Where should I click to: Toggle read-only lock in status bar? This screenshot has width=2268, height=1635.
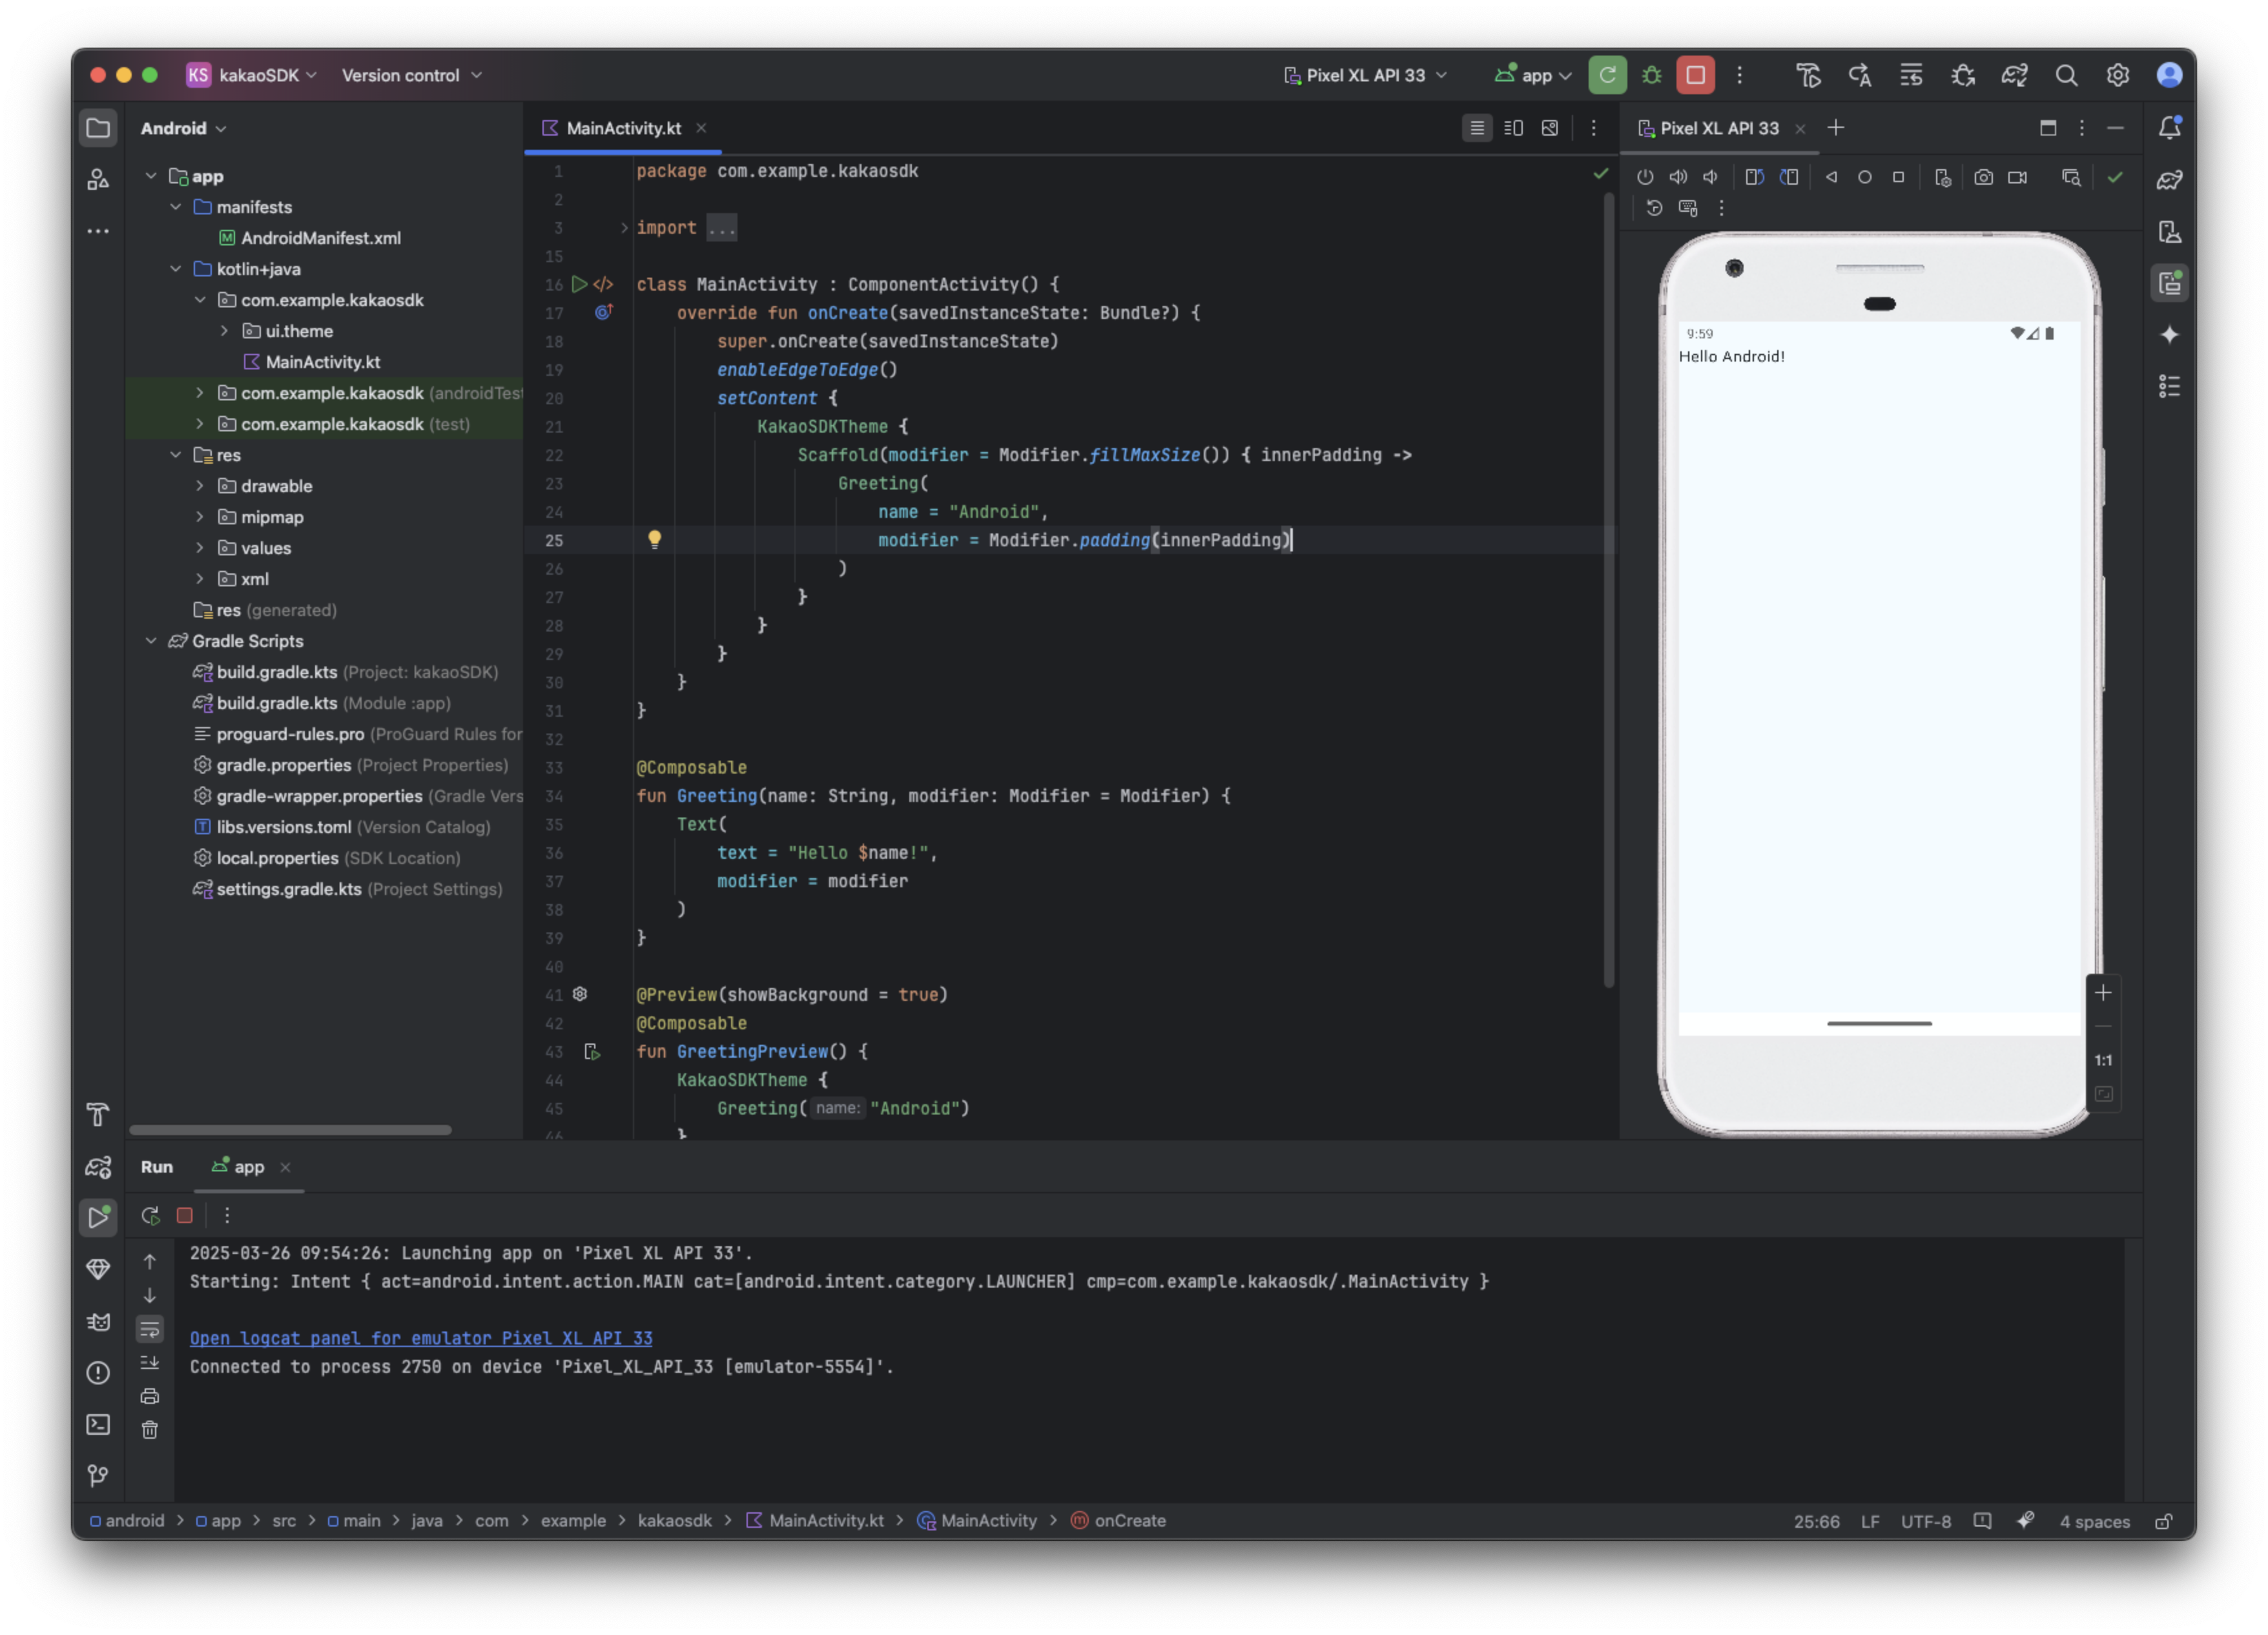pos(2163,1521)
